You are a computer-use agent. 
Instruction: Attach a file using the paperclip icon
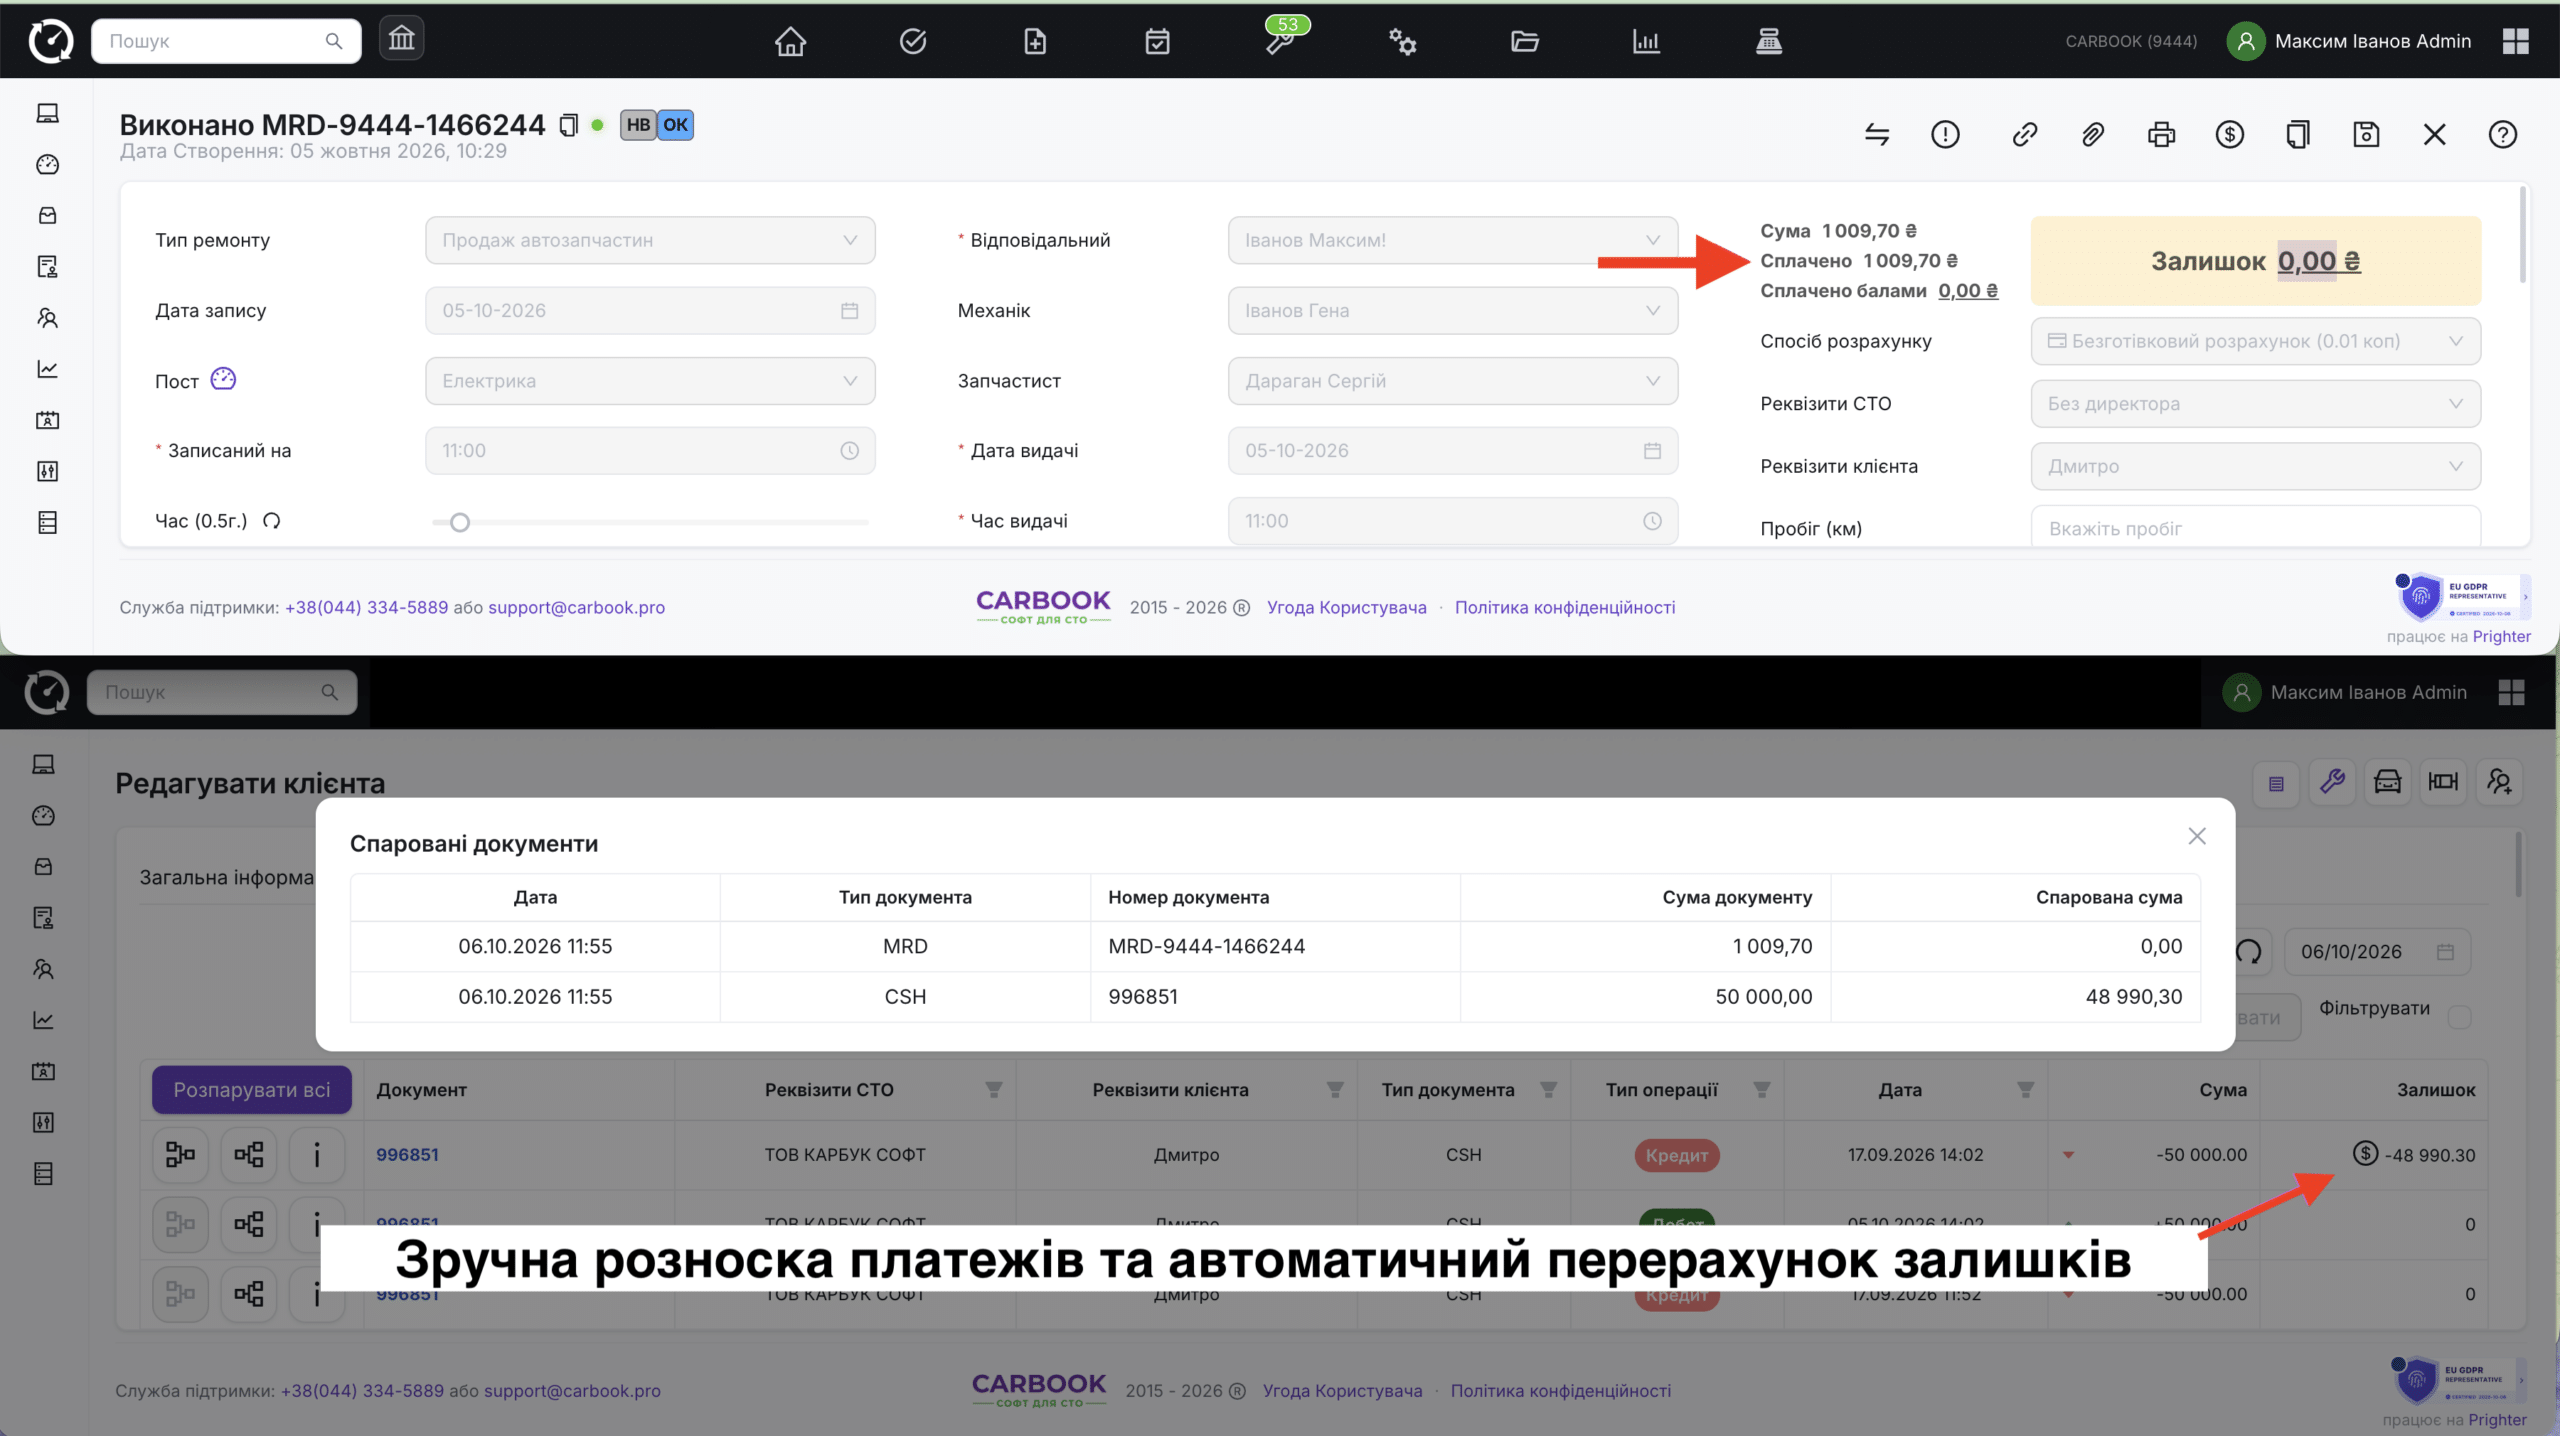2092,134
